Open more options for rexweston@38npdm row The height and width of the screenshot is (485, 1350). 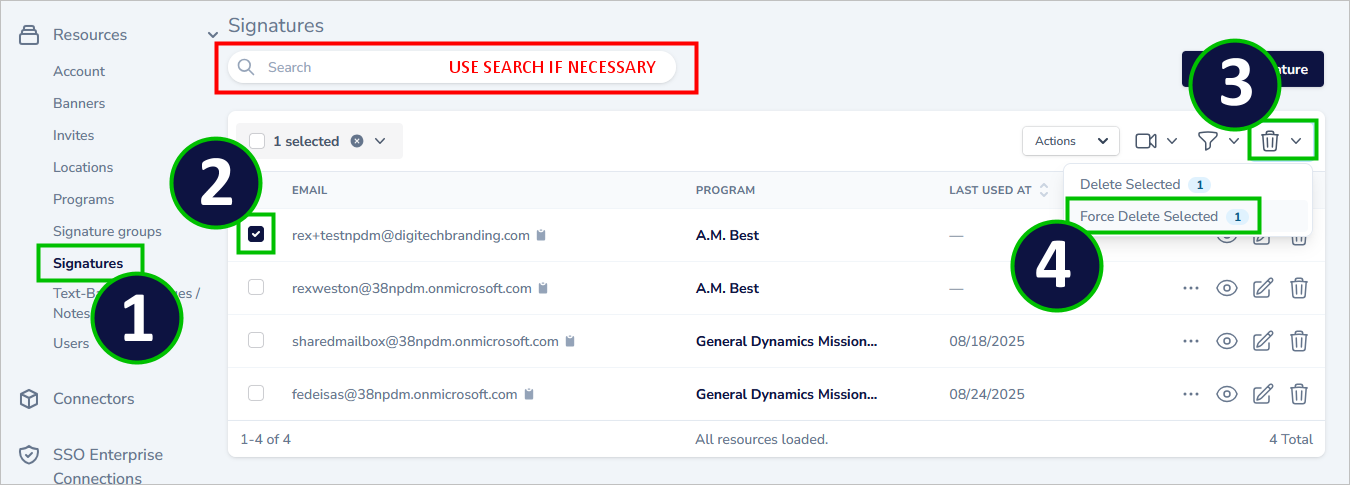[1190, 288]
